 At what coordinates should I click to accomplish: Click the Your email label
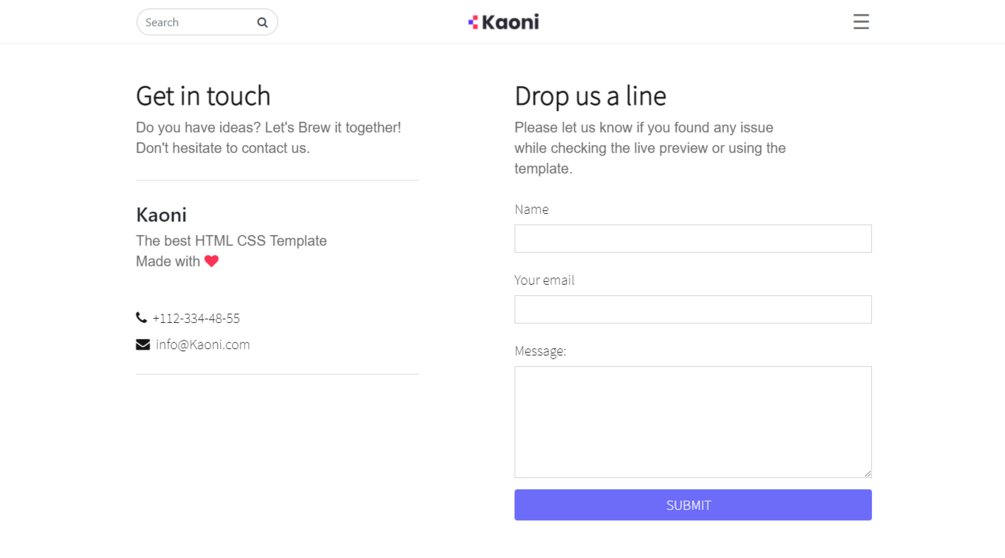point(544,280)
